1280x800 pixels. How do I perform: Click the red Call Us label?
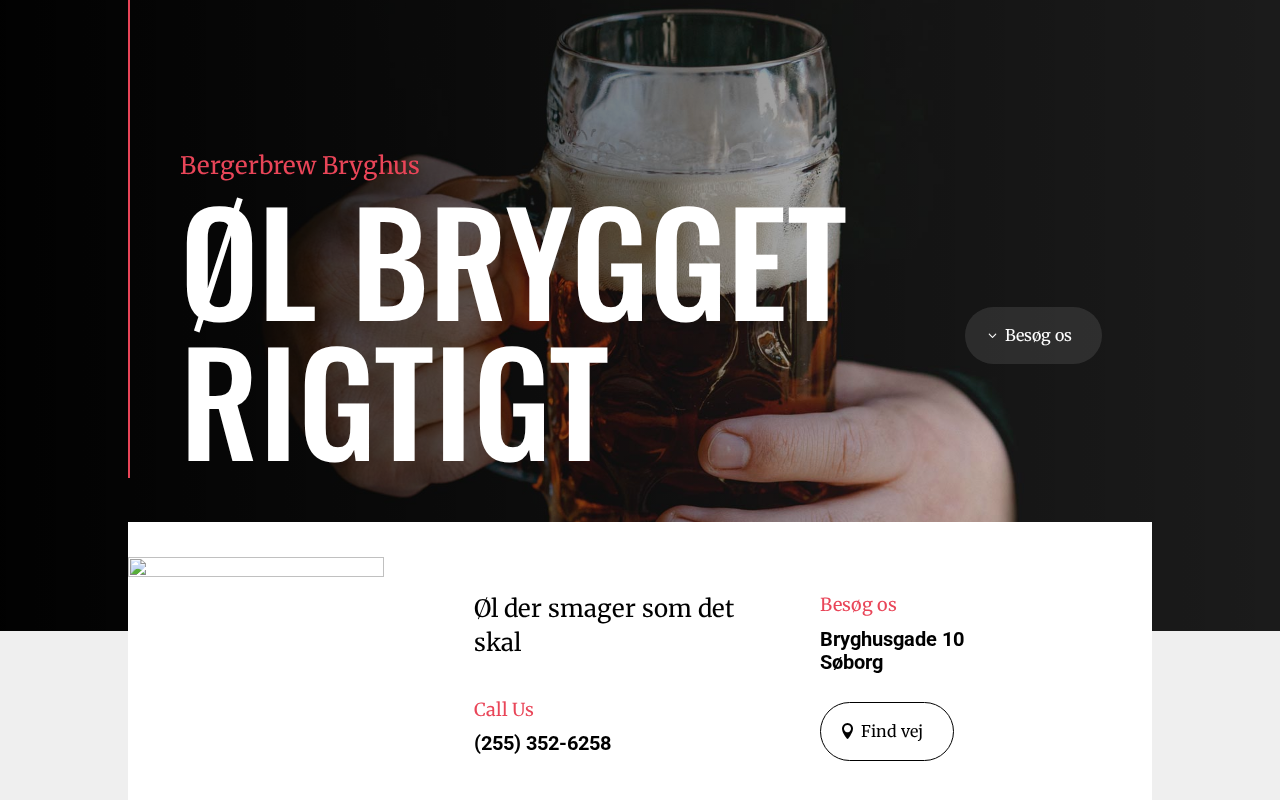504,709
